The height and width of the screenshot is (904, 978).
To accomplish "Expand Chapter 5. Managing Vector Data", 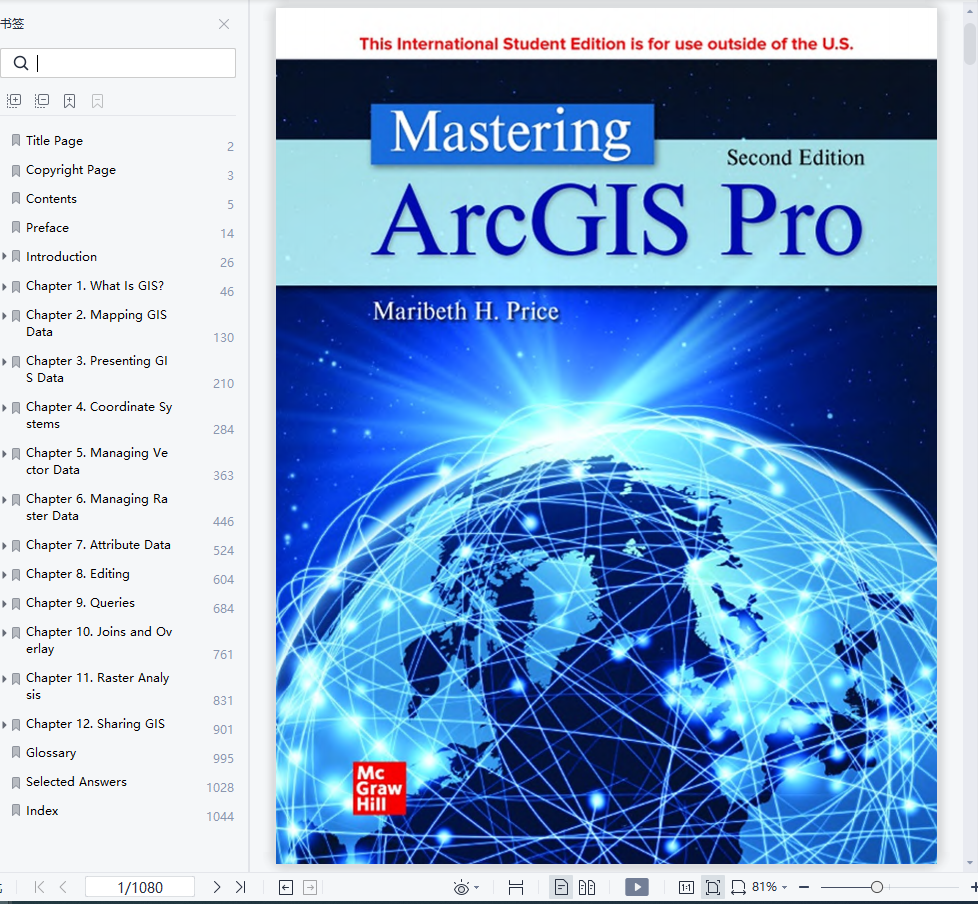I will 4,454.
